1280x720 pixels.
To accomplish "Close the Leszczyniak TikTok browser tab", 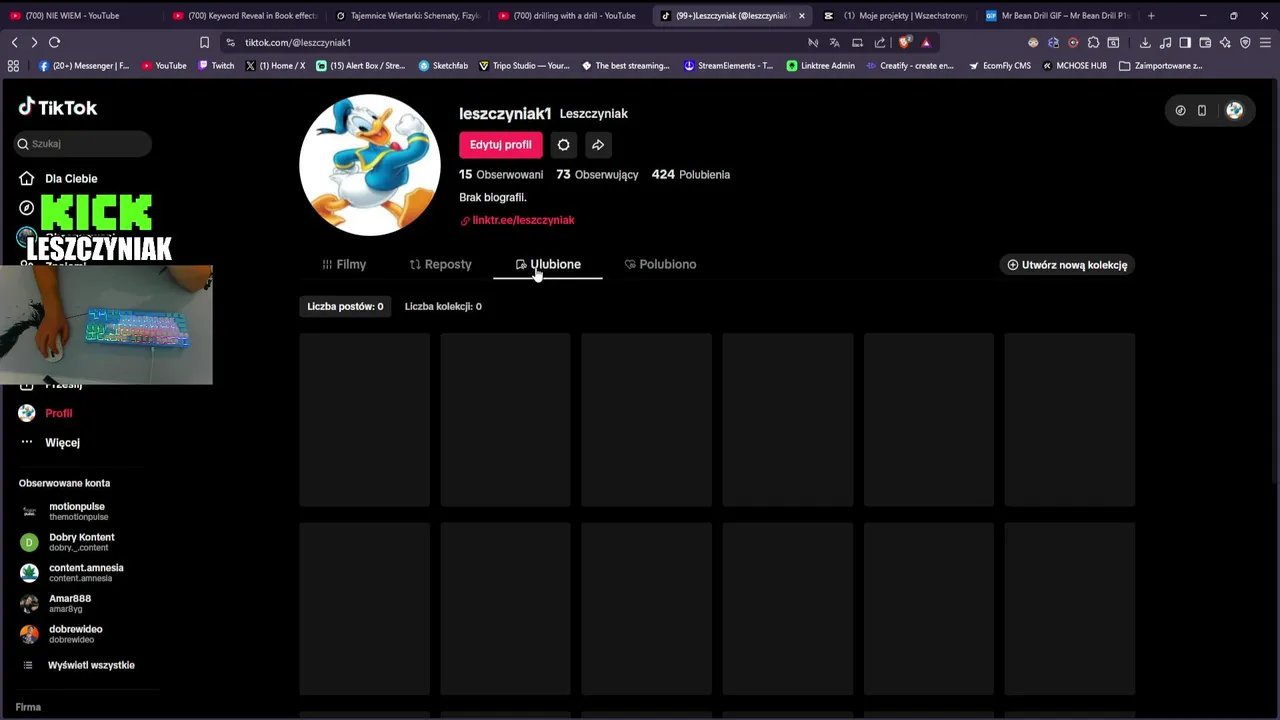I will point(801,16).
